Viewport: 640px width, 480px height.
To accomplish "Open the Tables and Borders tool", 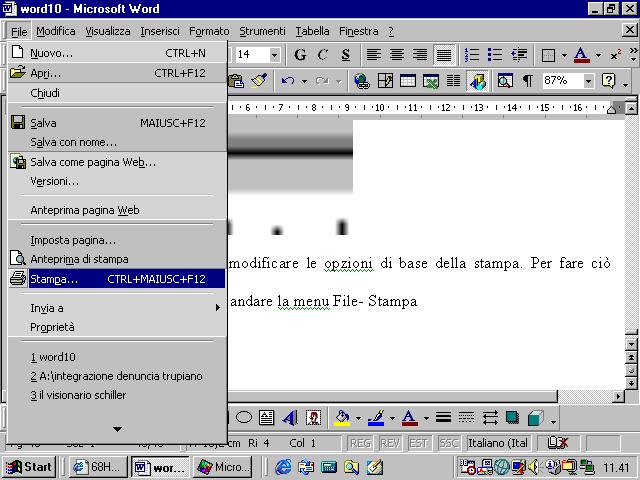I will pos(385,81).
